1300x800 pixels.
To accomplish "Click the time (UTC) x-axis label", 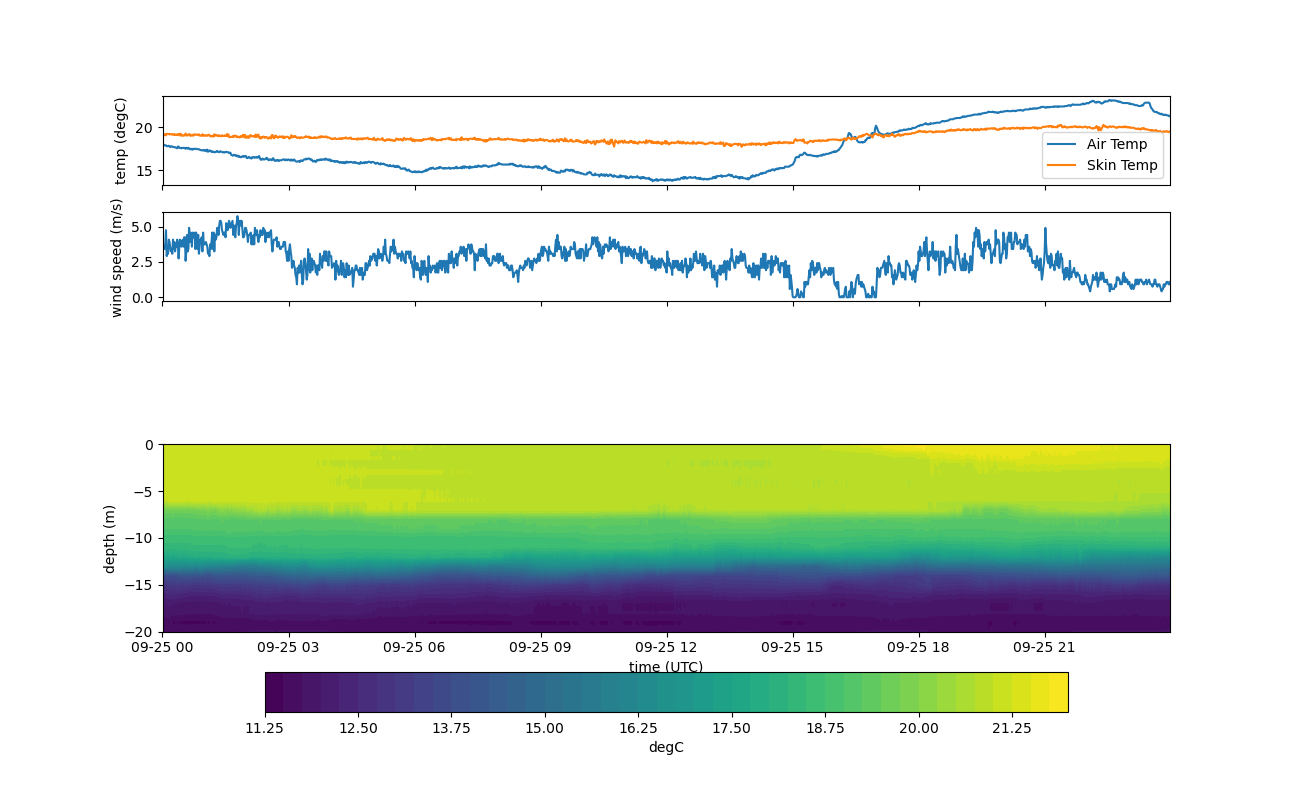I will click(666, 667).
